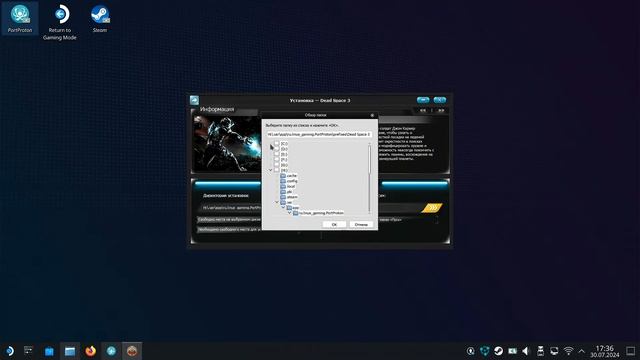Click the show desktop button in the taskbar
The width and height of the screenshot is (640, 360).
pyautogui.click(x=631, y=351)
